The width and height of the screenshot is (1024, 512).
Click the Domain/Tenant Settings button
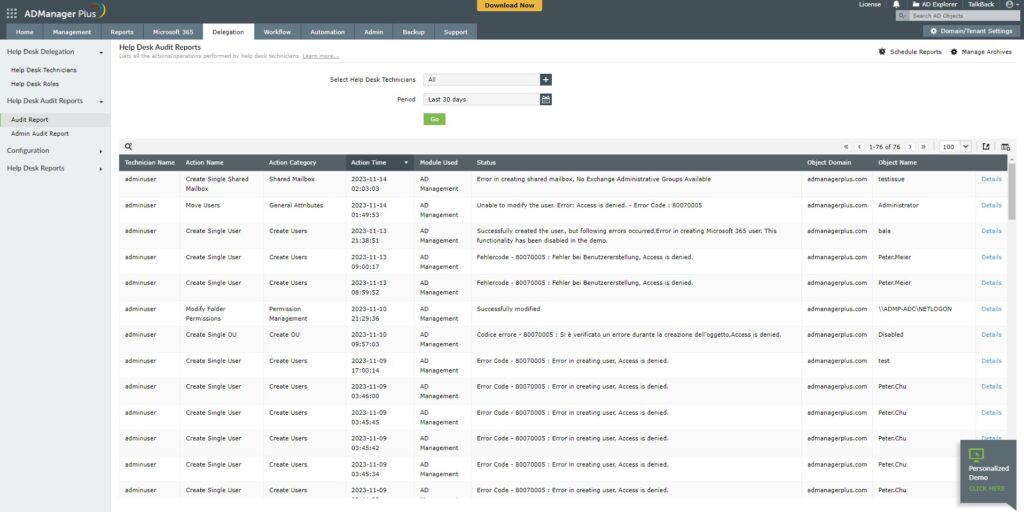pyautogui.click(x=970, y=32)
